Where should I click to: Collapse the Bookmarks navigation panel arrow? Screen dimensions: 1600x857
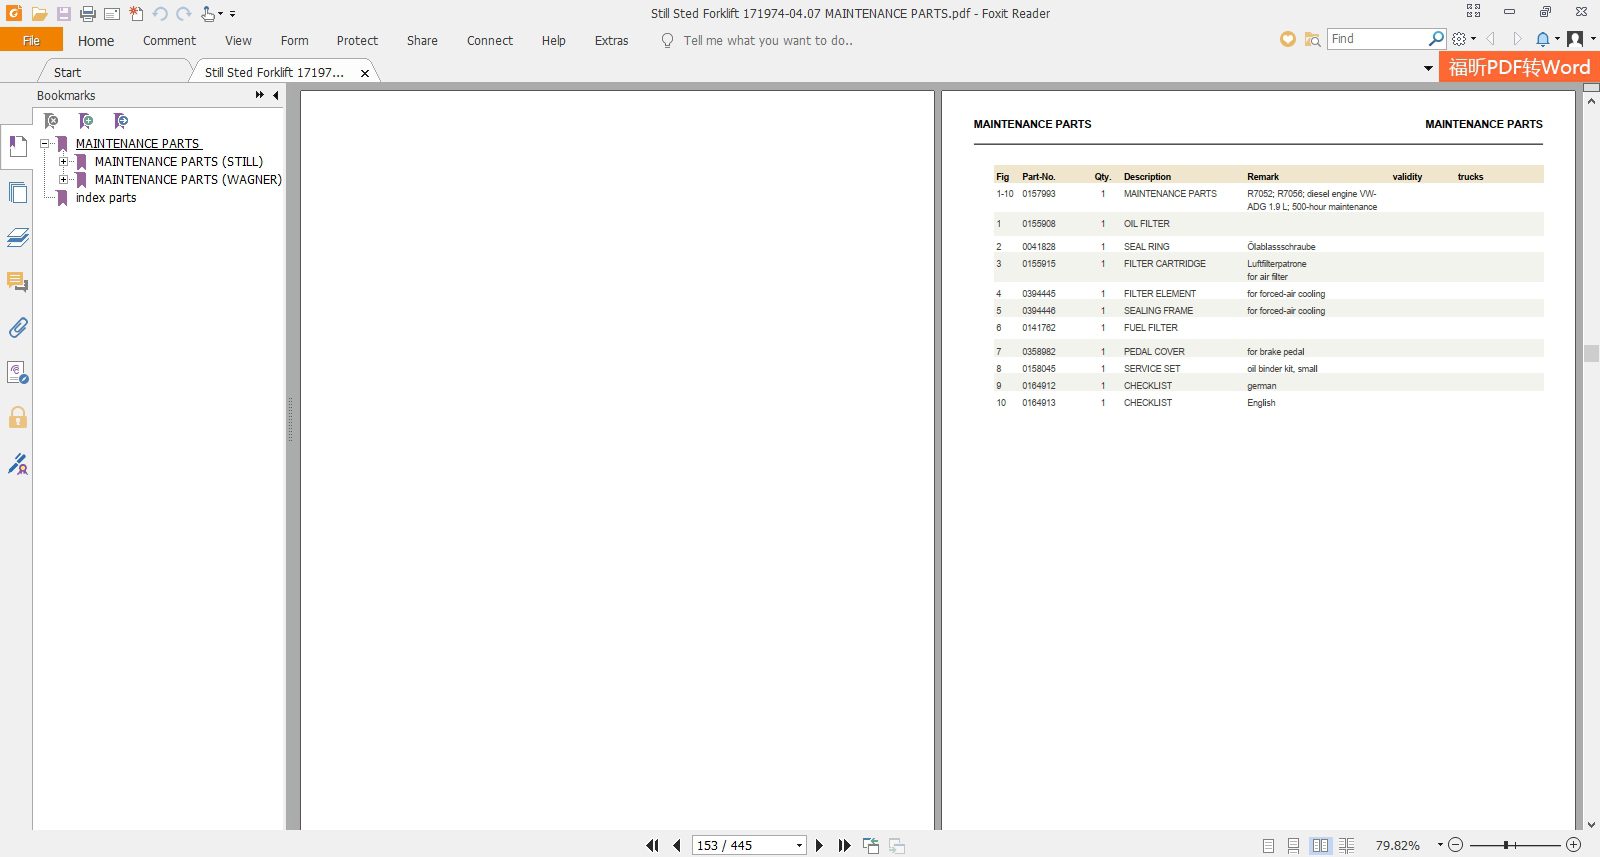coord(276,95)
